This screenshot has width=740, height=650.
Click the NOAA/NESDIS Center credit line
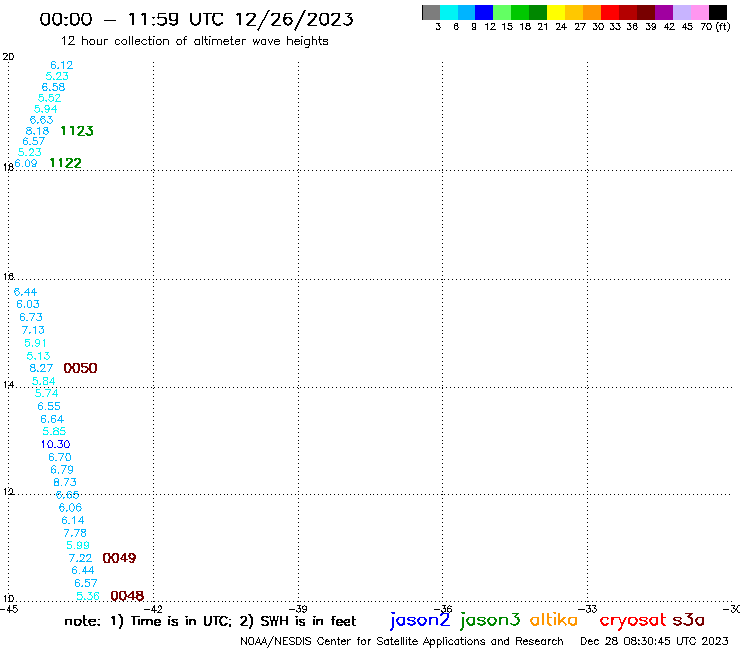tap(402, 641)
